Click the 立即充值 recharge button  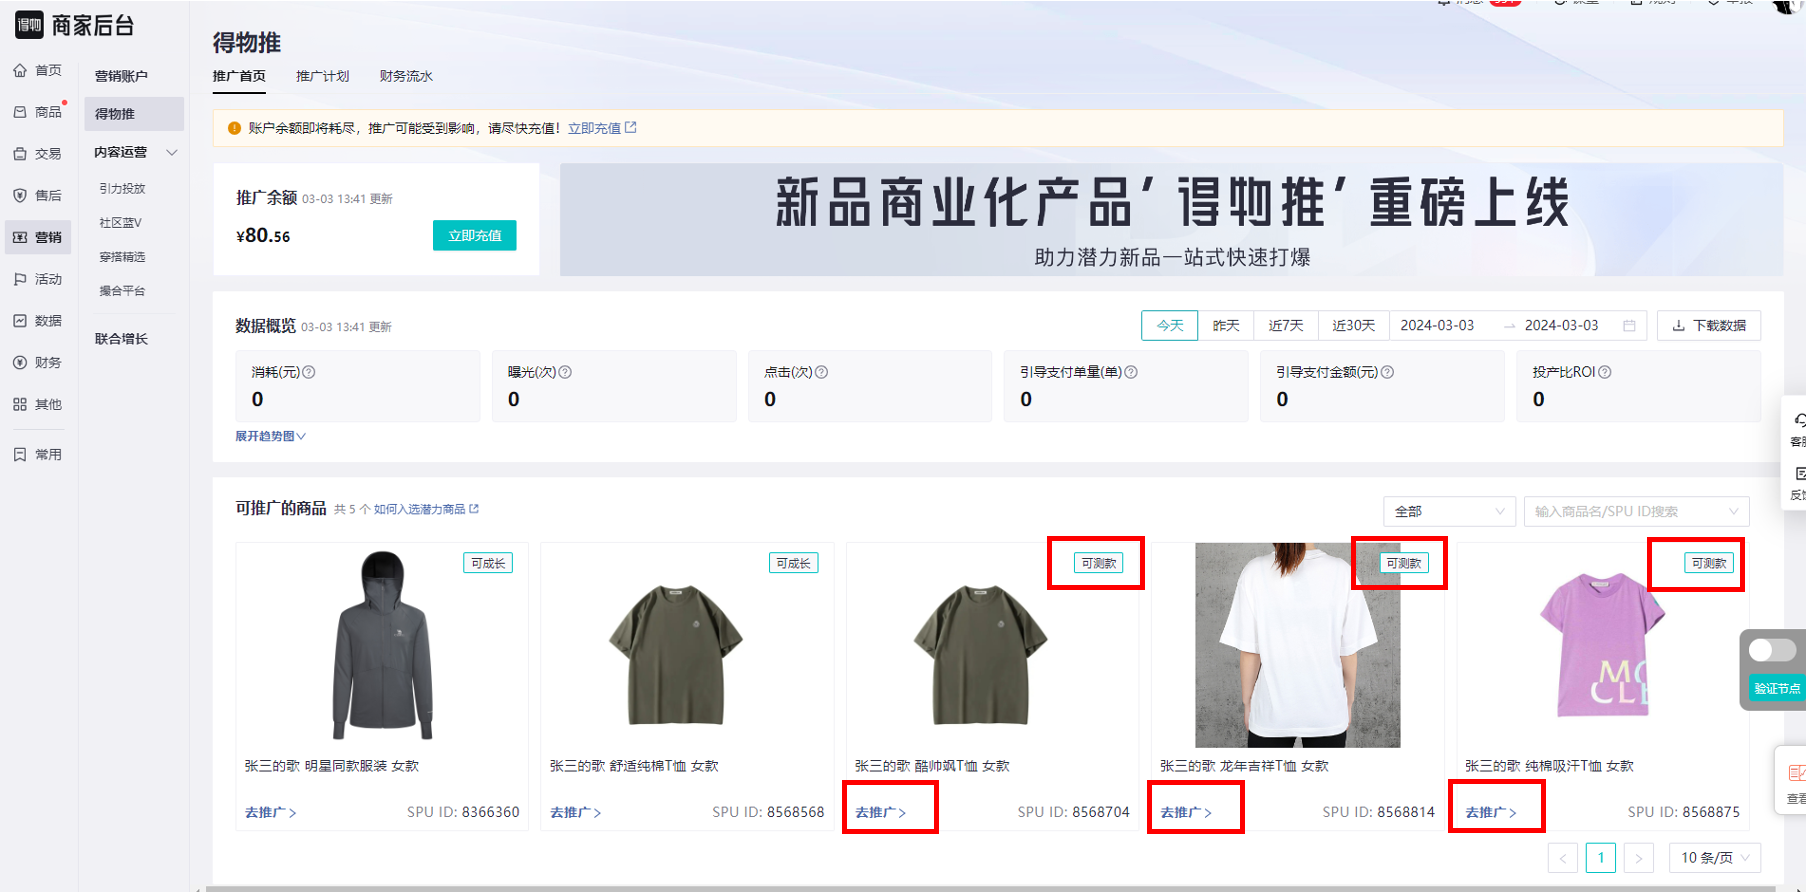point(475,235)
